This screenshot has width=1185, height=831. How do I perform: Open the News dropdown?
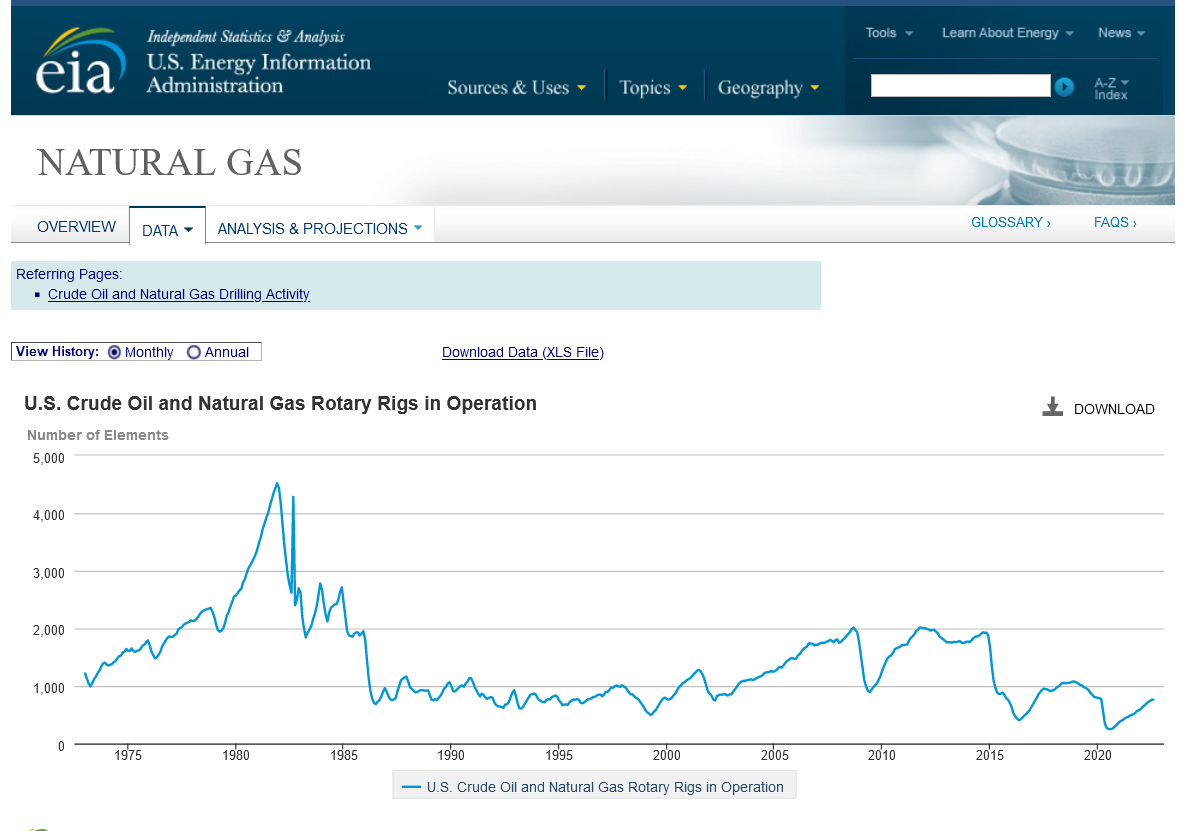[x=1120, y=33]
